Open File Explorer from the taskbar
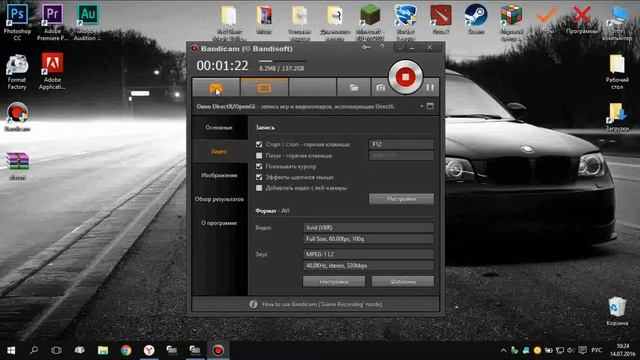Viewport: 640px width, 360px height. pyautogui.click(x=103, y=350)
